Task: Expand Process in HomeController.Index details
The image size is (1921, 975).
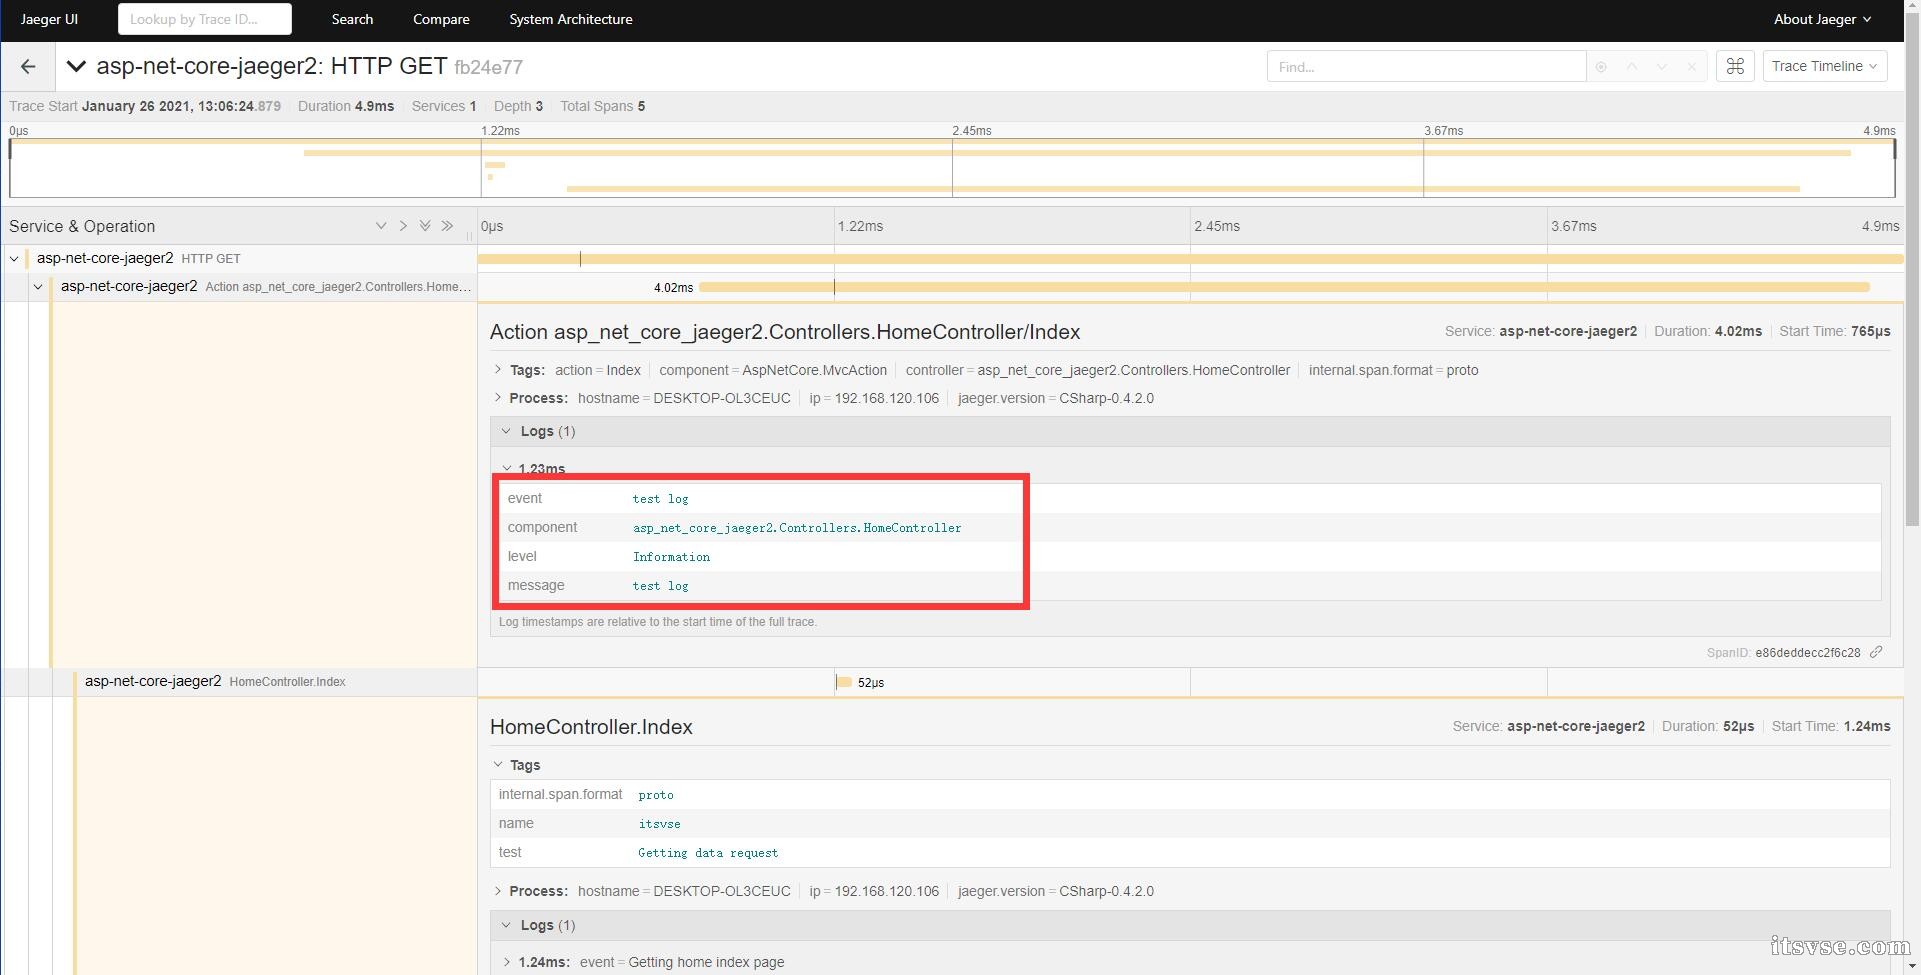Action: click(x=498, y=891)
